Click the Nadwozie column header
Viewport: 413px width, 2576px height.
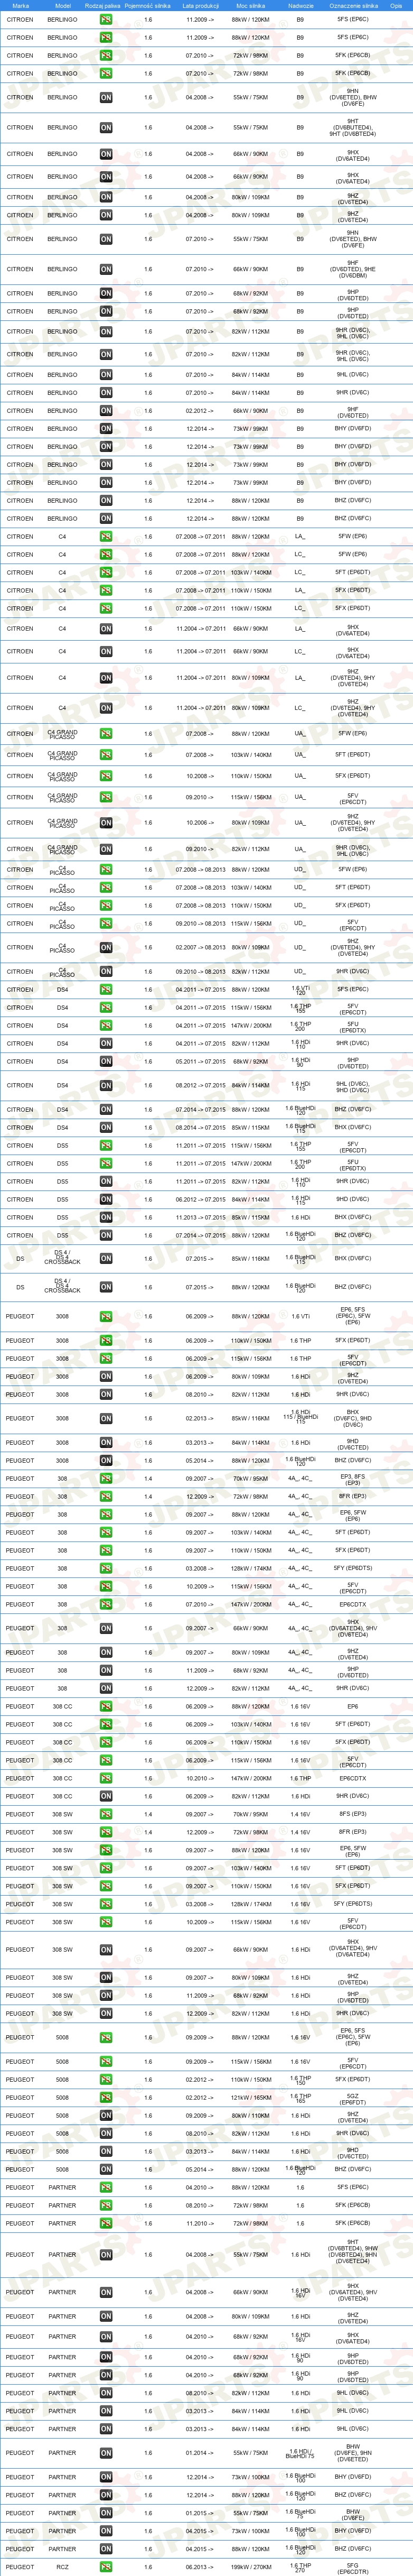pos(300,5)
